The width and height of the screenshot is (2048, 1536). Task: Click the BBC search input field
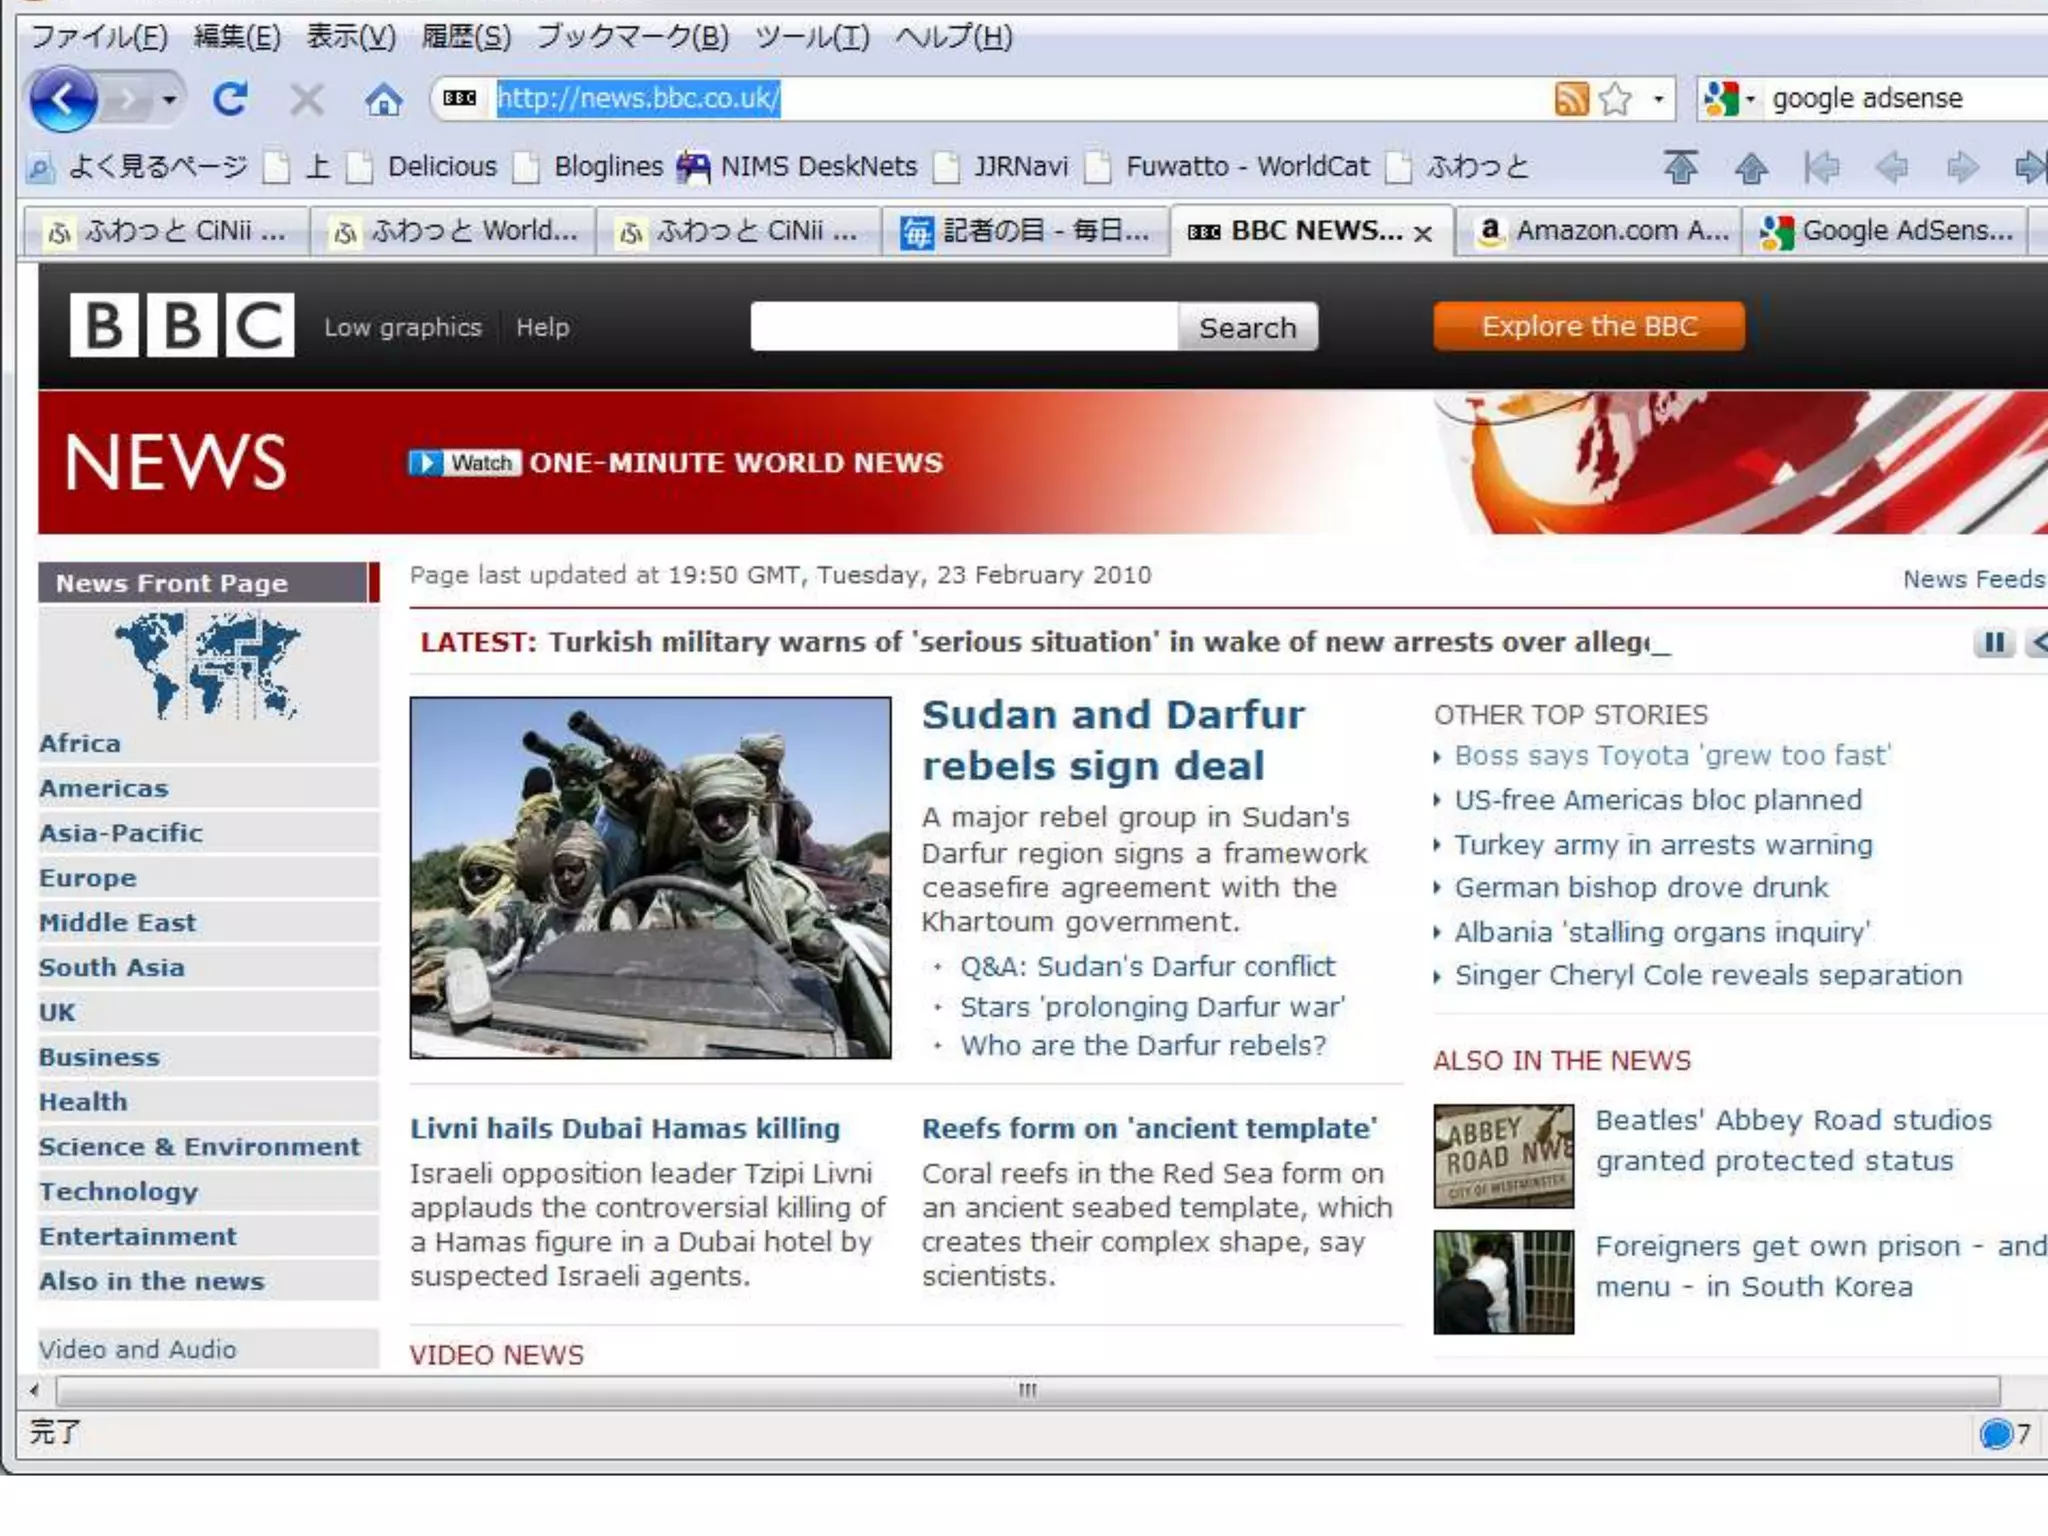pyautogui.click(x=963, y=327)
